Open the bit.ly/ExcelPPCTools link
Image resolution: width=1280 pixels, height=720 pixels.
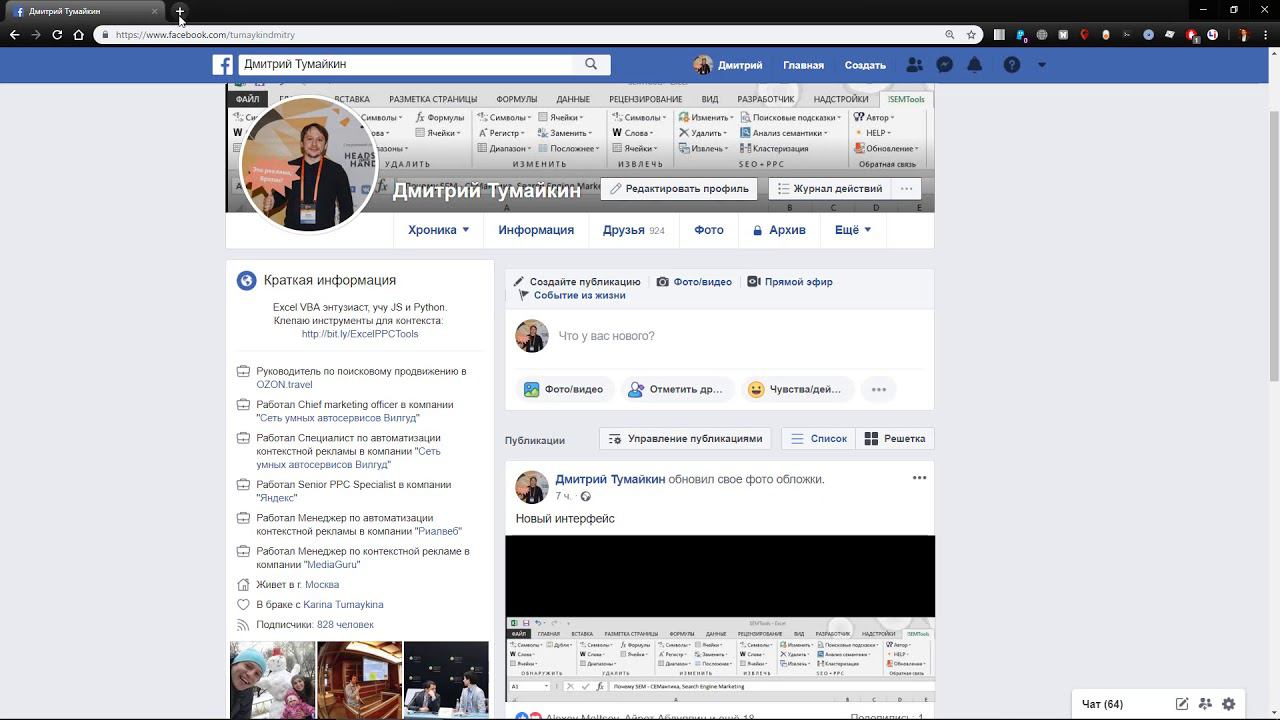pos(360,334)
